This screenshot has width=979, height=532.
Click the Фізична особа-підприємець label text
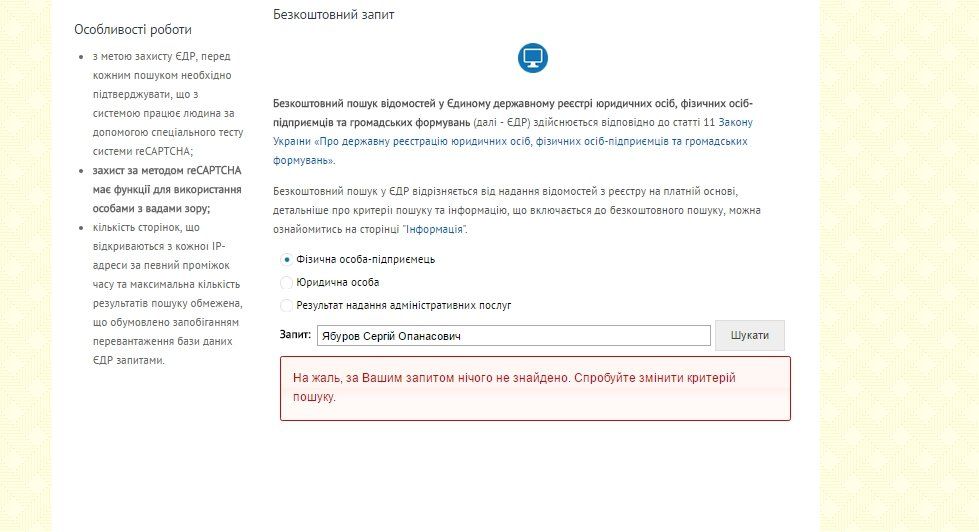click(365, 259)
